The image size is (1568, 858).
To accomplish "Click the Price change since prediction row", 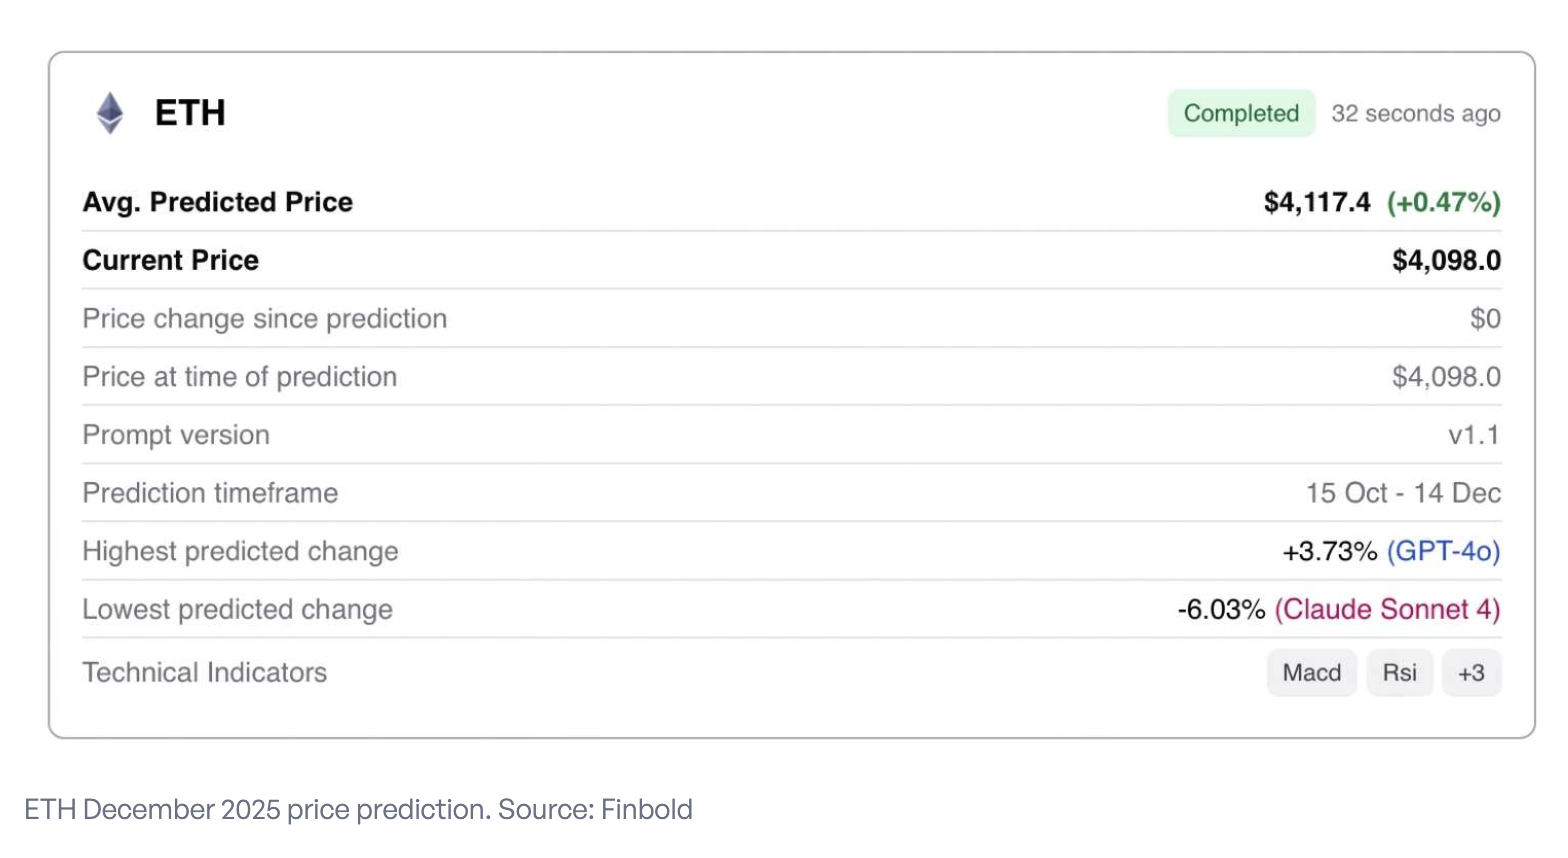I will tap(264, 319).
